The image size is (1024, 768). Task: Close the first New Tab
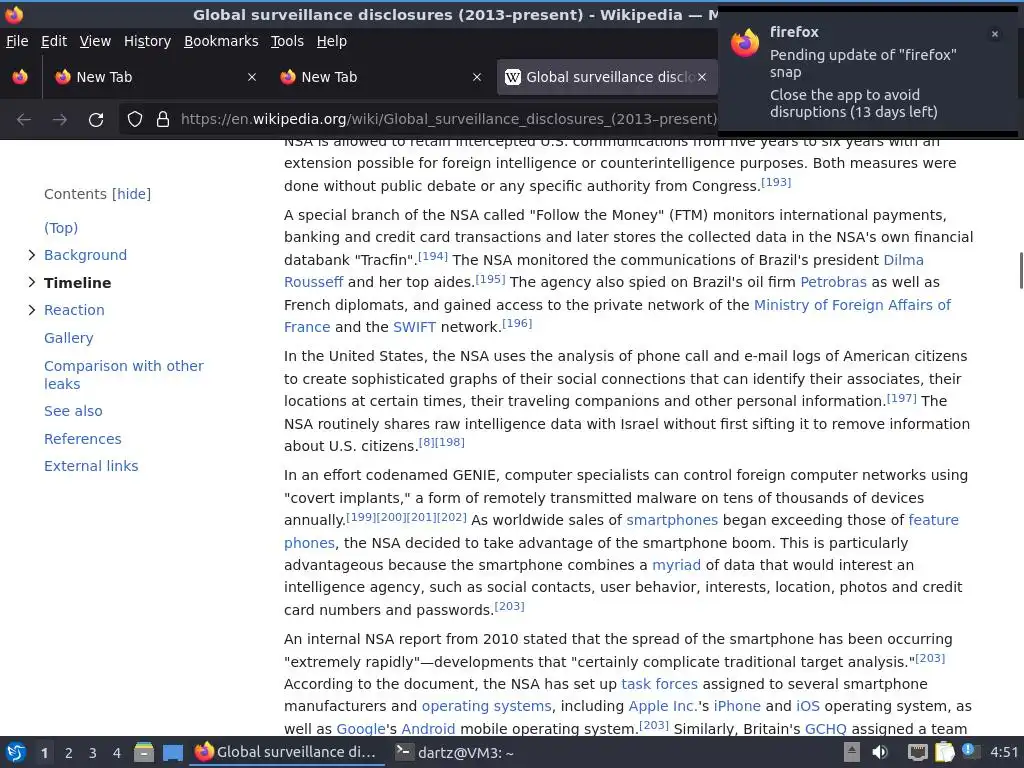pyautogui.click(x=252, y=77)
